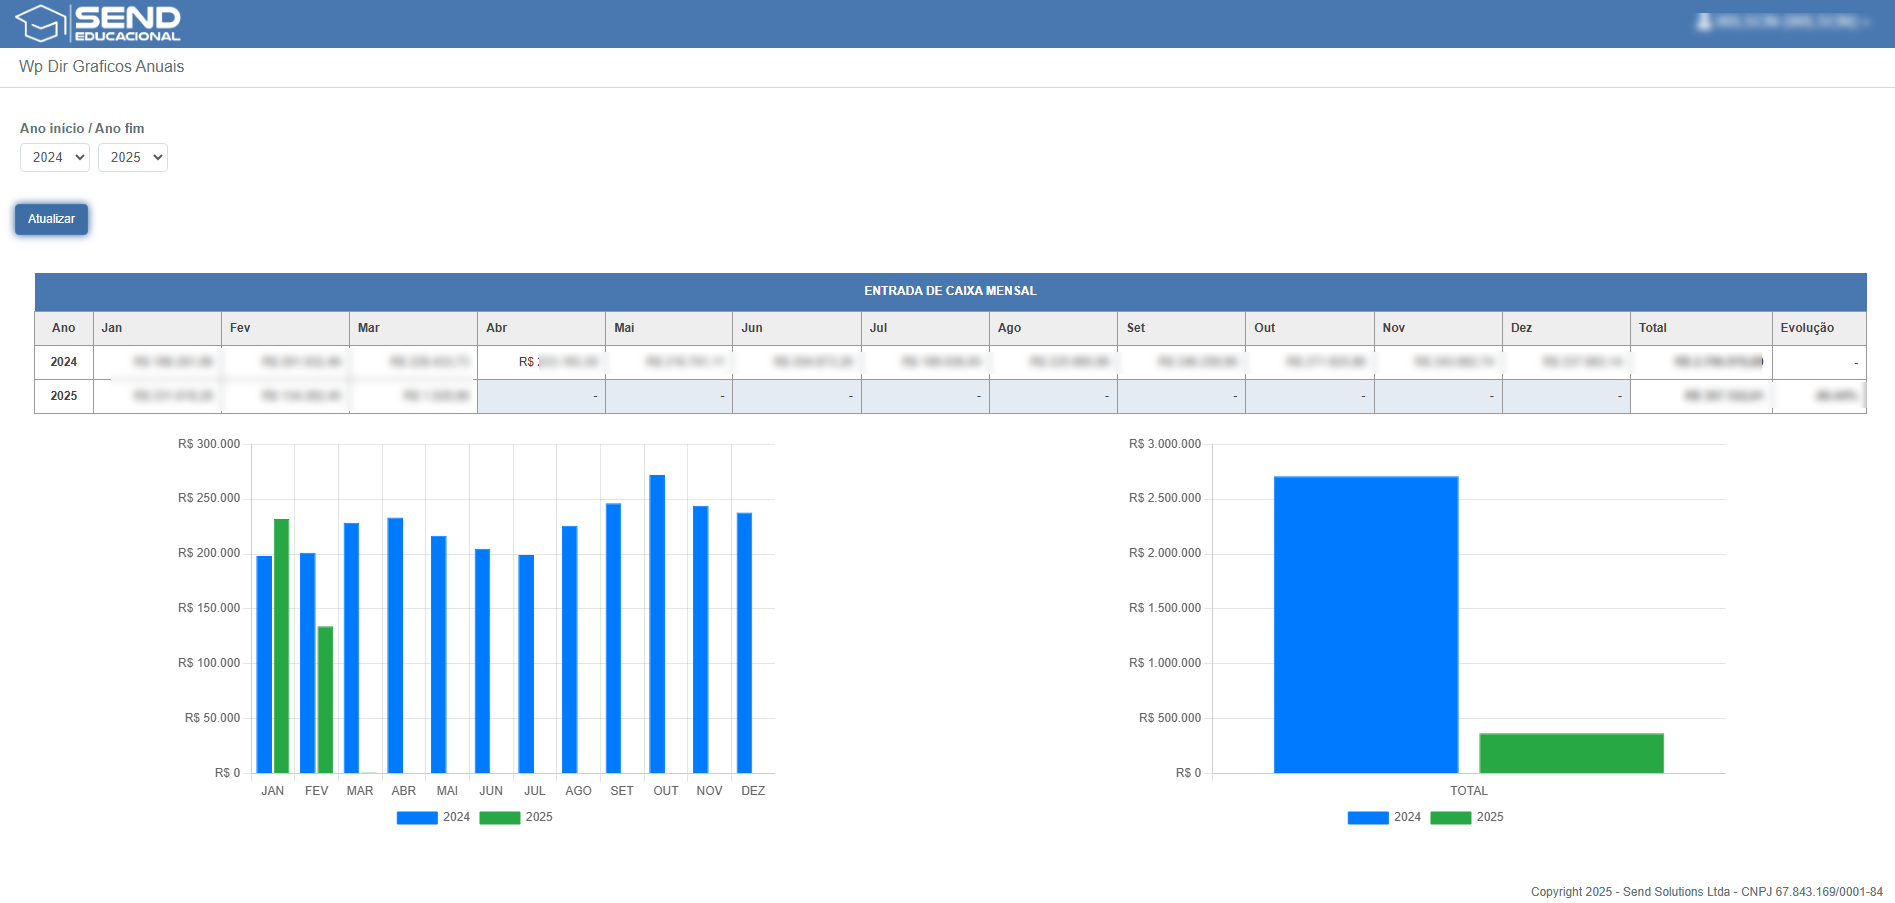
Task: Click the green 2025 JAN bar
Action: [282, 646]
